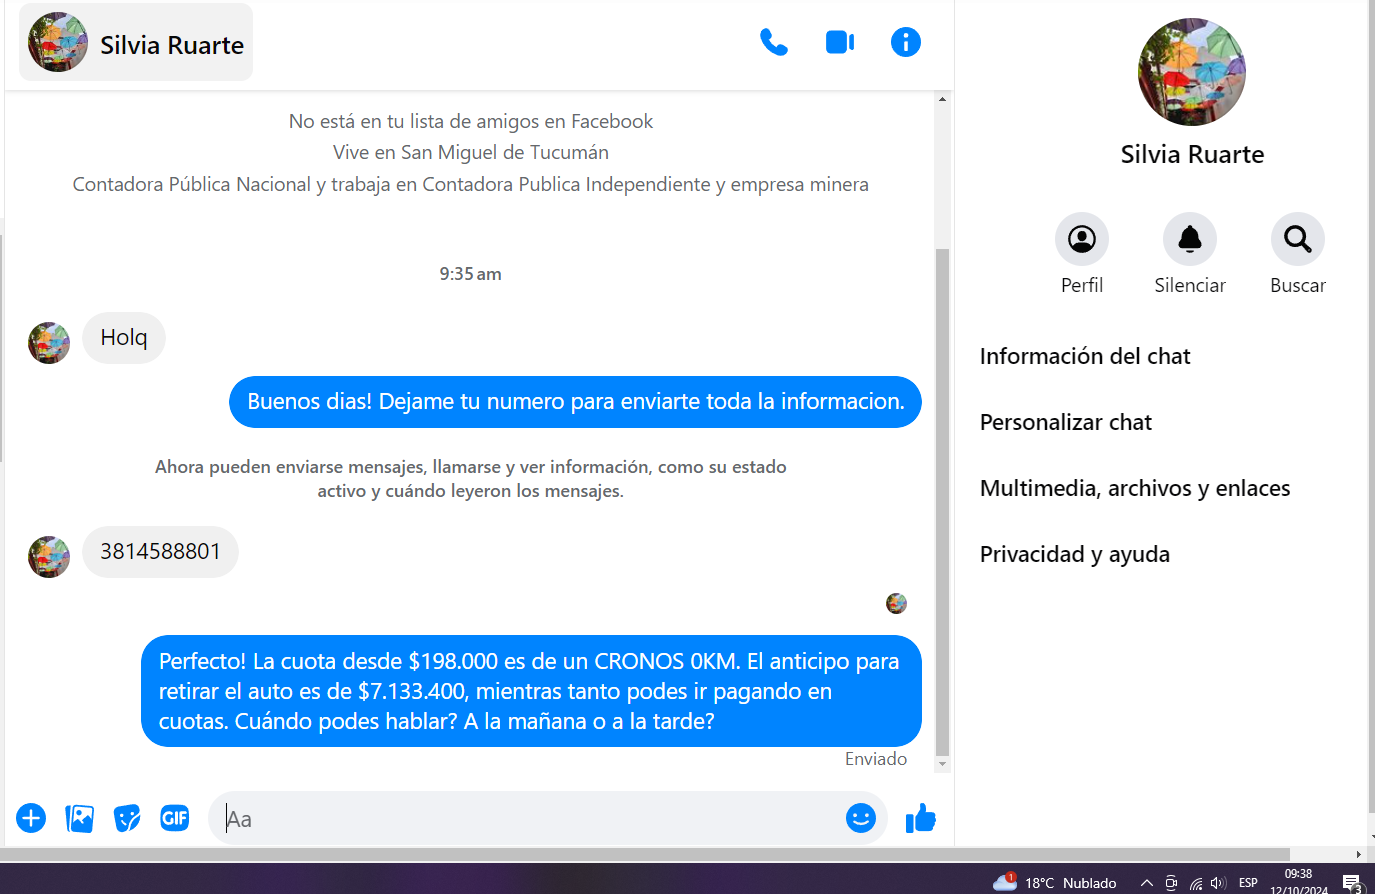
Task: Open Silvia Ruarte's Perfil
Action: coord(1081,240)
